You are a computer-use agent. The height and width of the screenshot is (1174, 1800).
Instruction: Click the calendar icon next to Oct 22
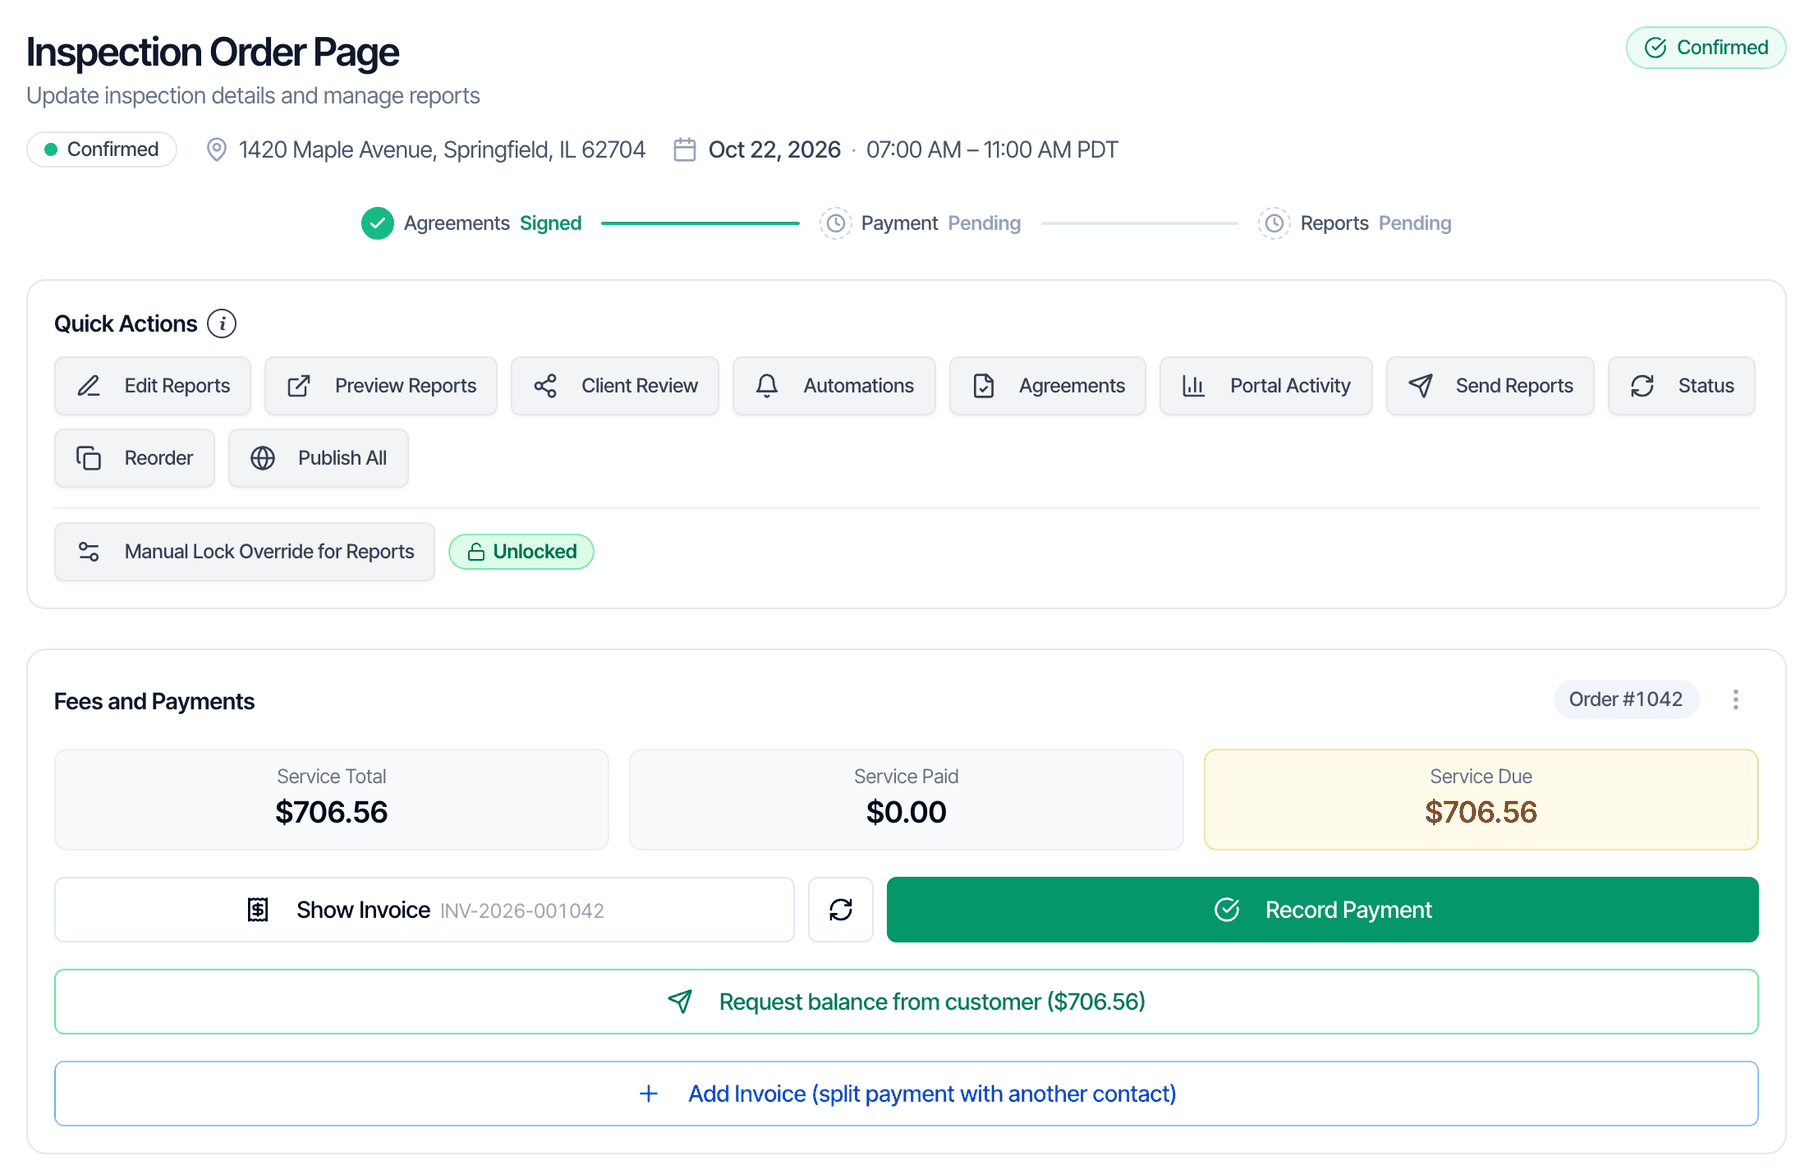[x=685, y=150]
